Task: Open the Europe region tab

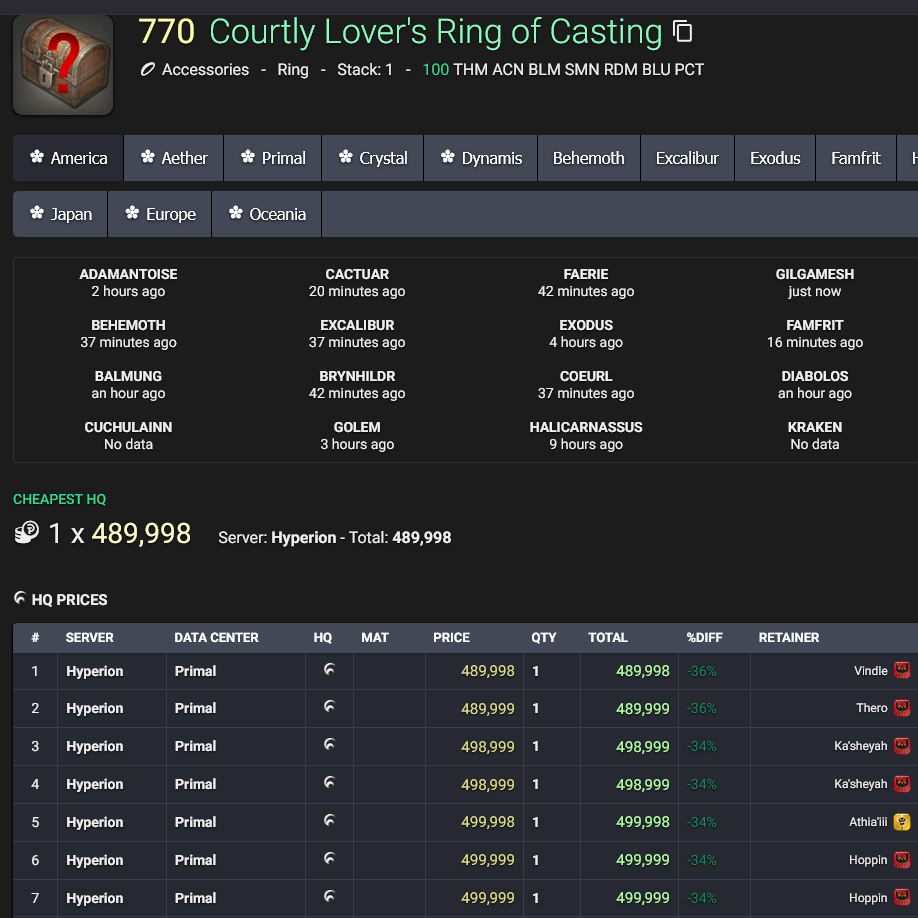Action: click(x=160, y=214)
